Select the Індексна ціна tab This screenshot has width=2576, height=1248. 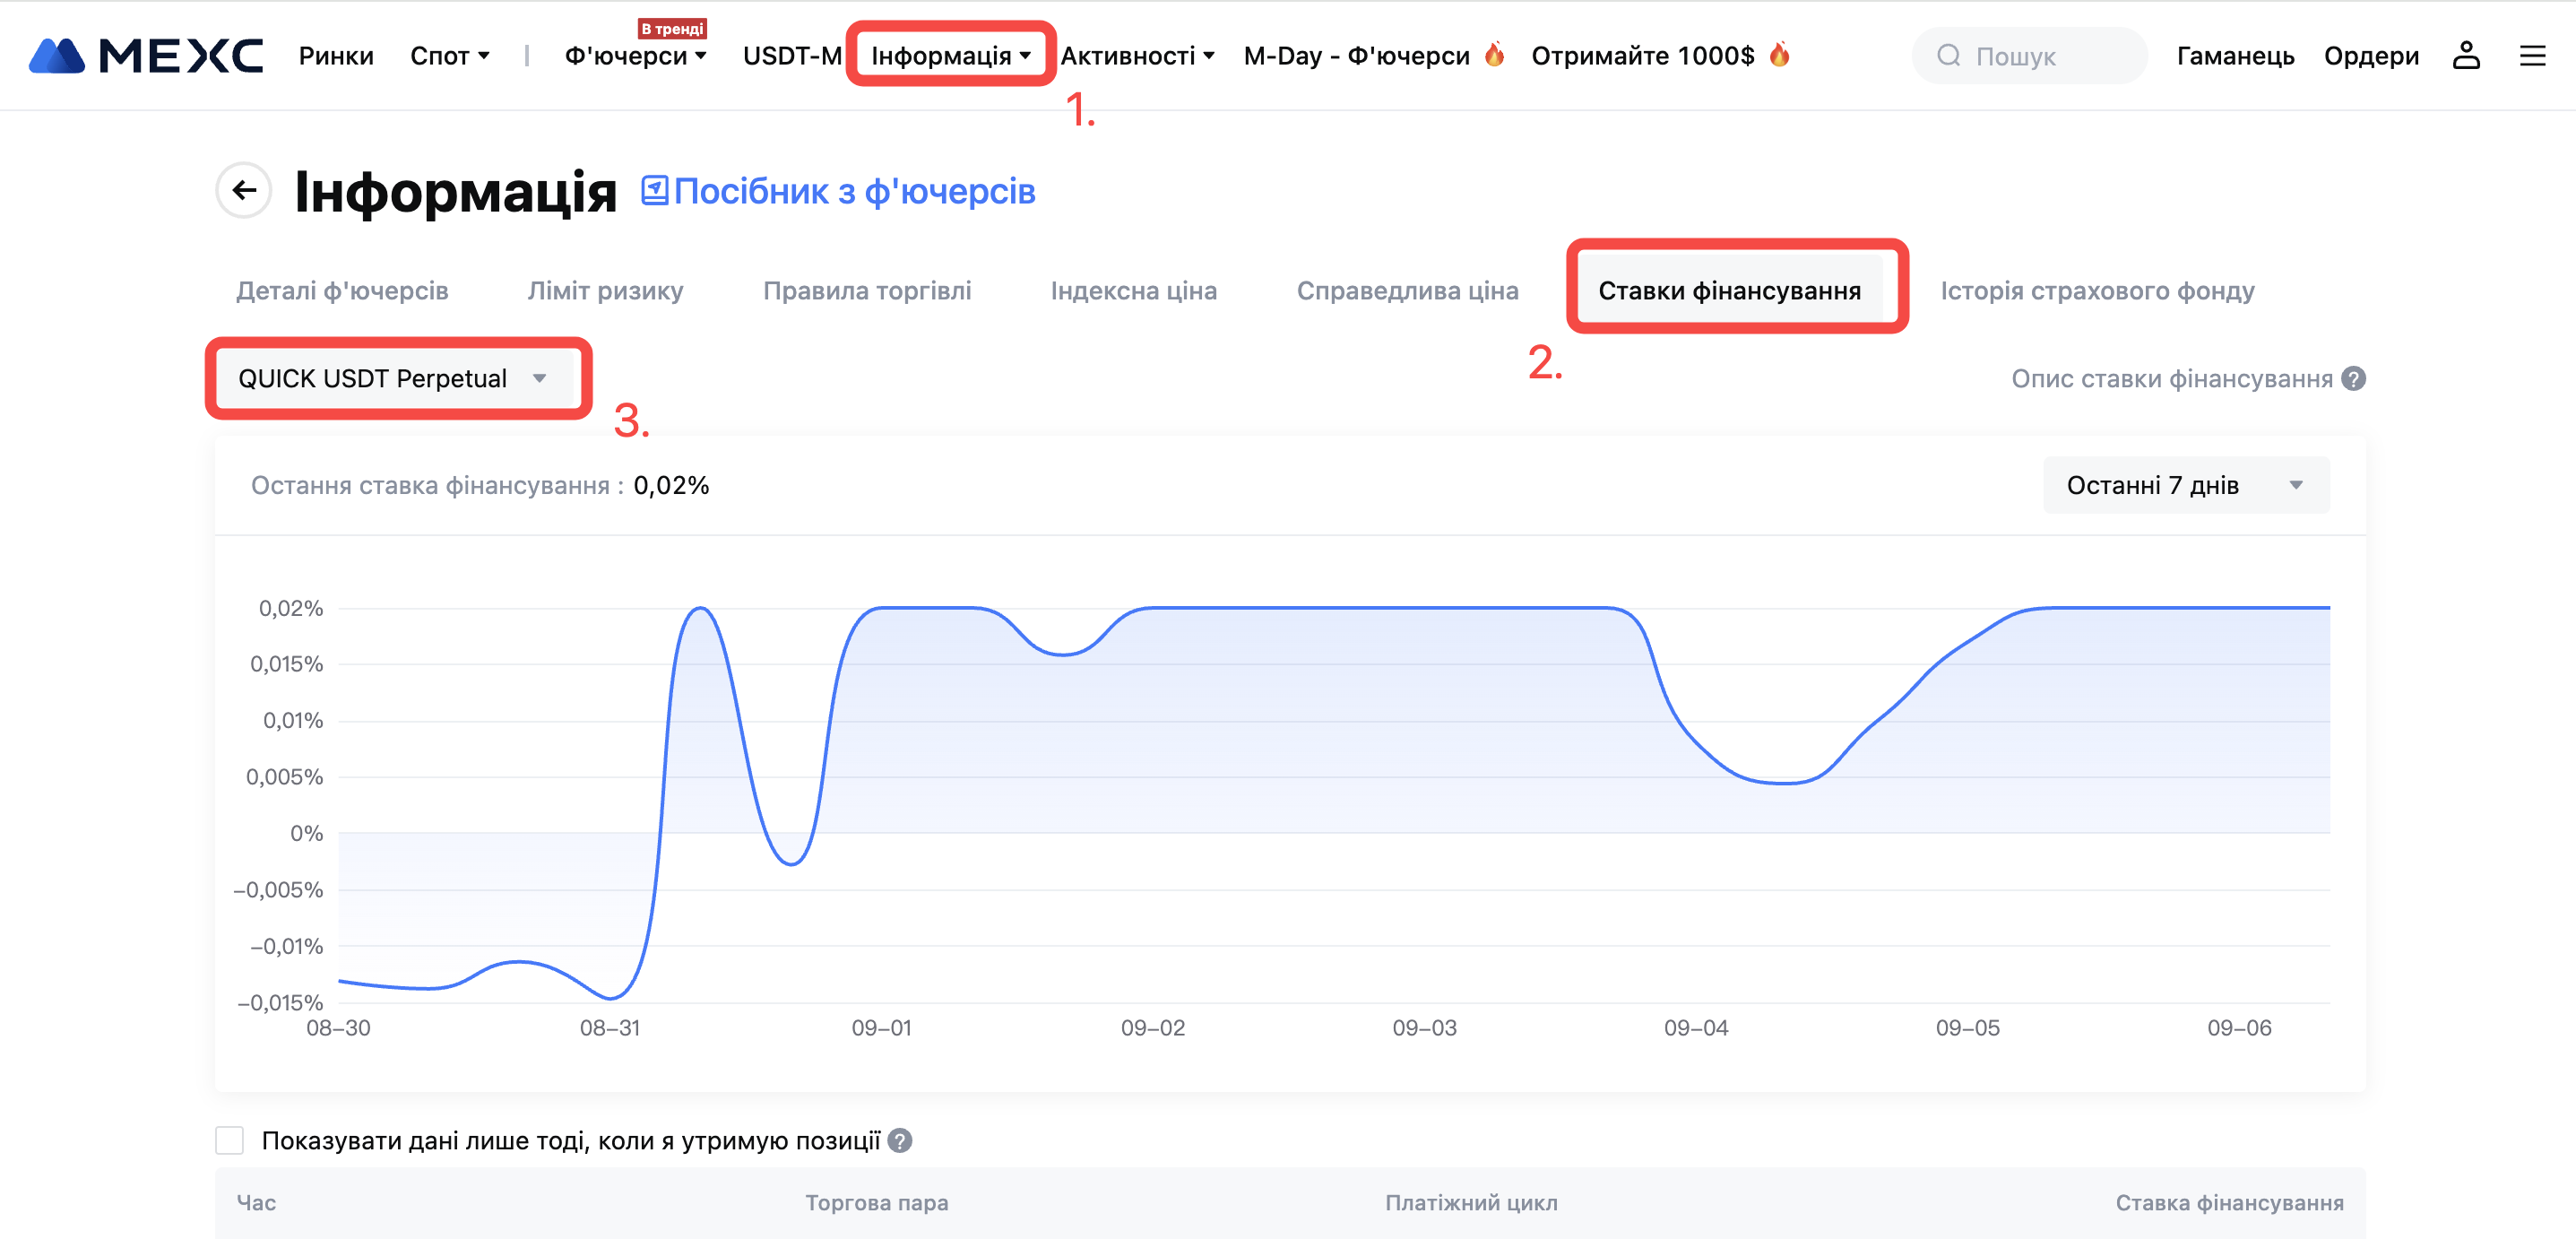(1133, 291)
